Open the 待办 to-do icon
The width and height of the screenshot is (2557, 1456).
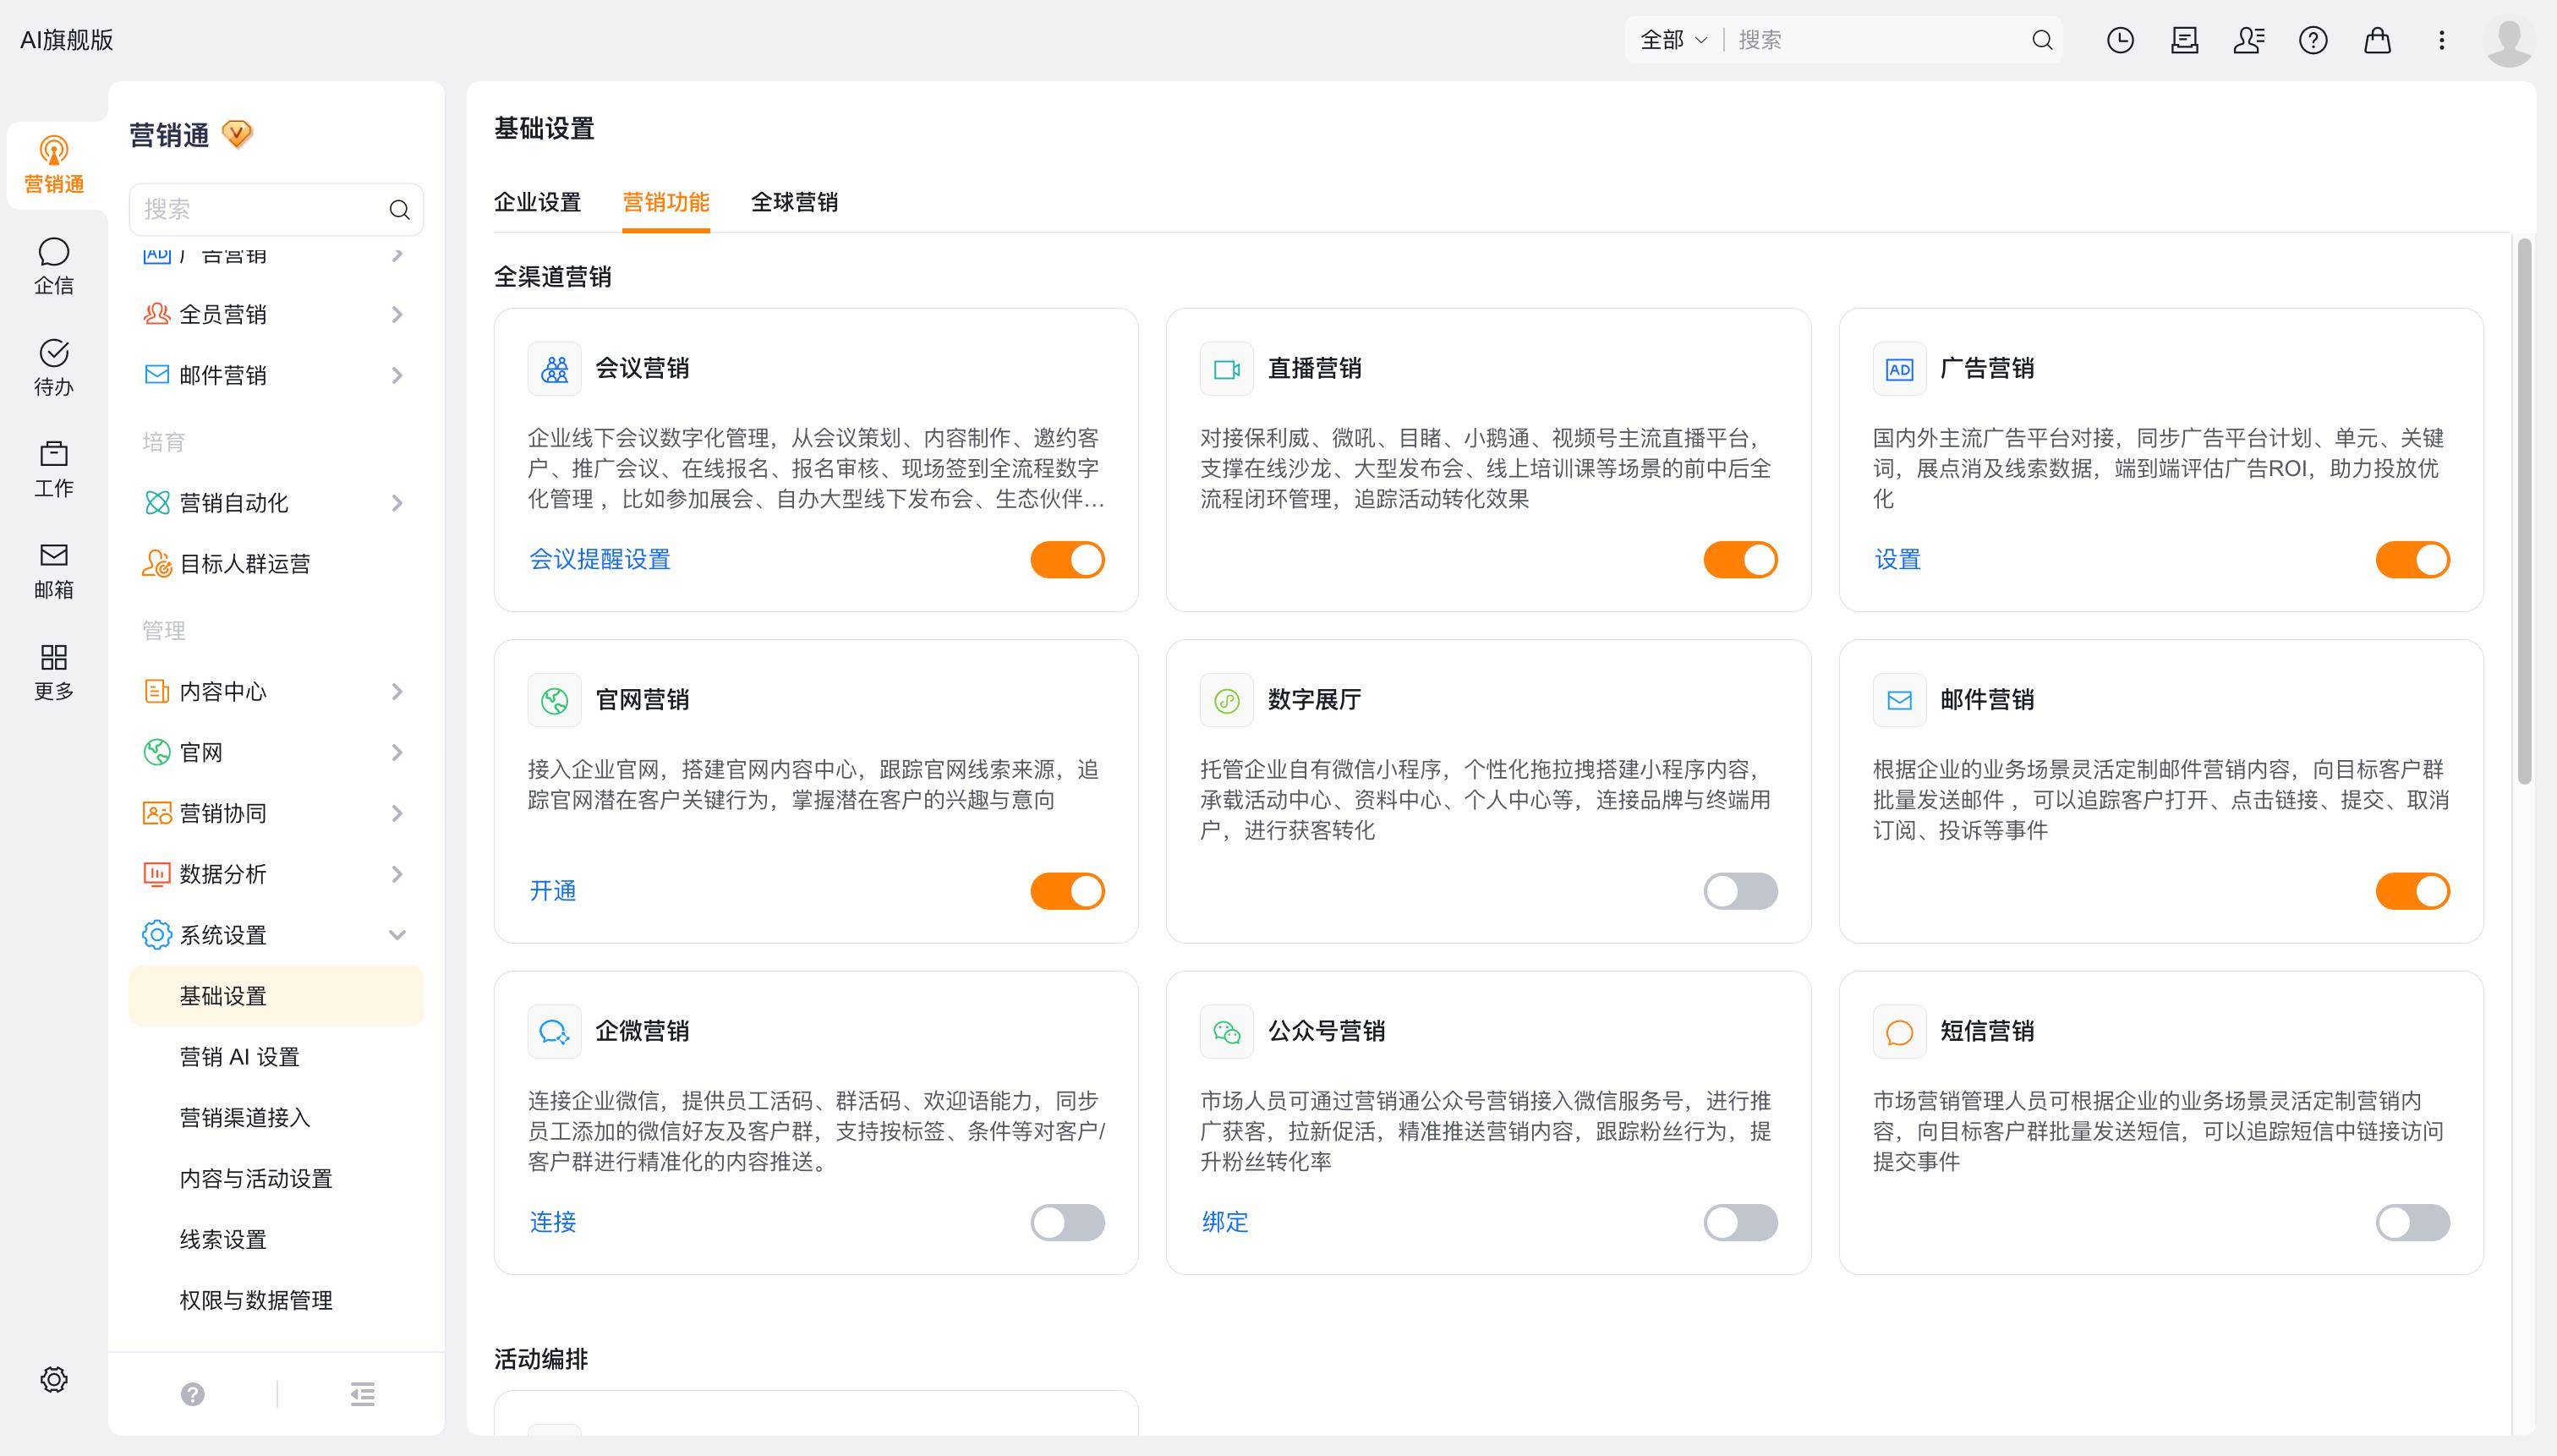[x=54, y=367]
